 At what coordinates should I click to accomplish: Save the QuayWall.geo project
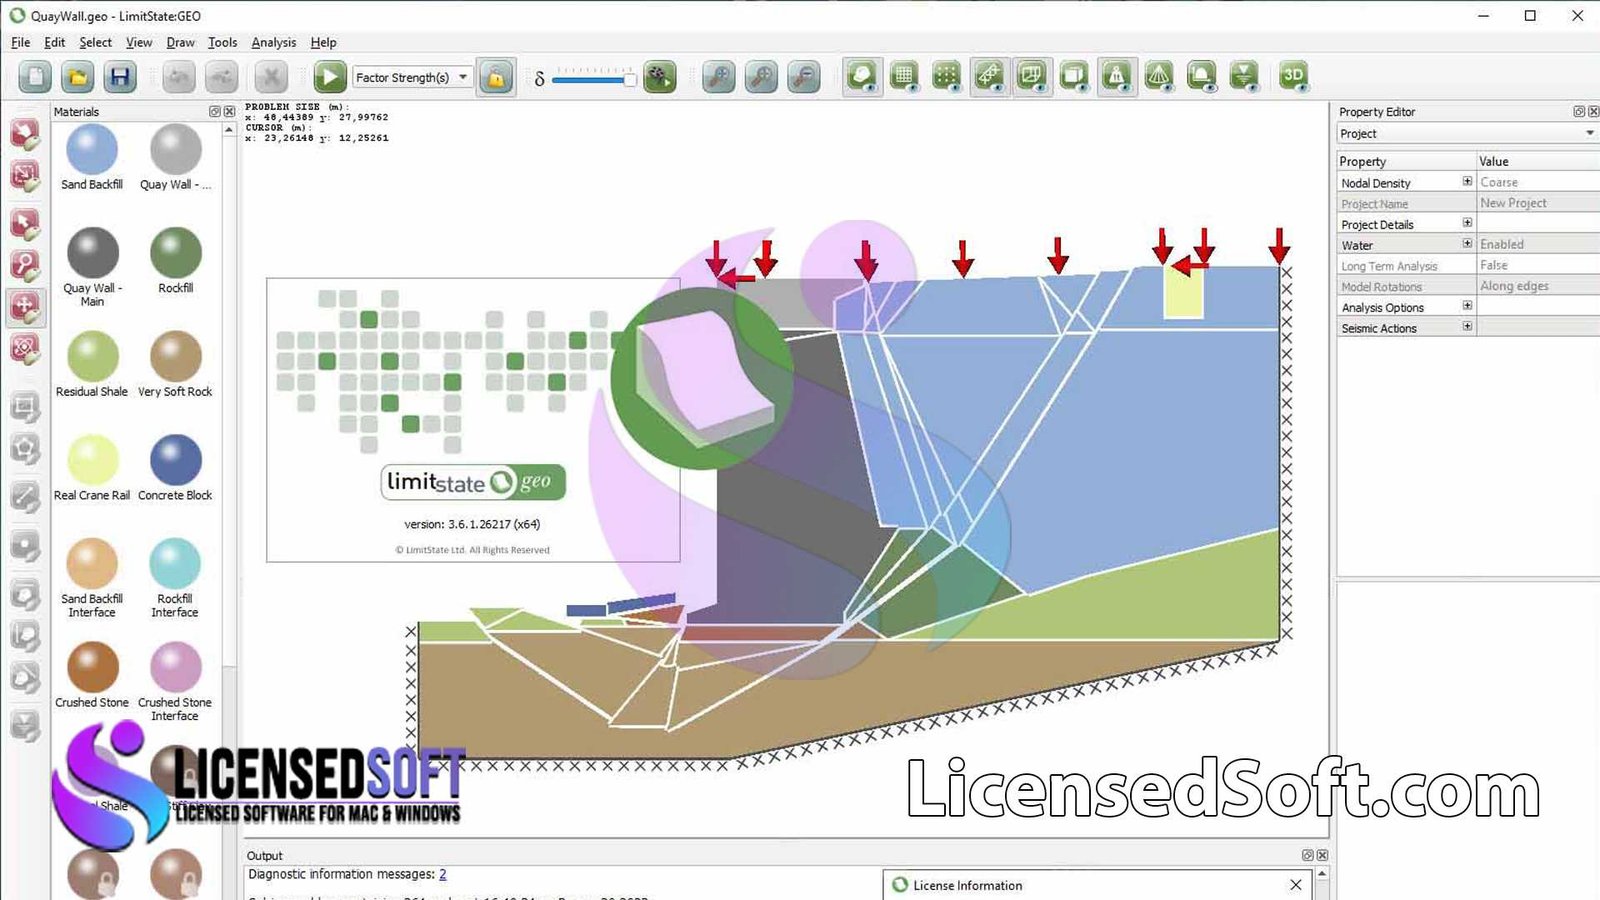coord(120,77)
